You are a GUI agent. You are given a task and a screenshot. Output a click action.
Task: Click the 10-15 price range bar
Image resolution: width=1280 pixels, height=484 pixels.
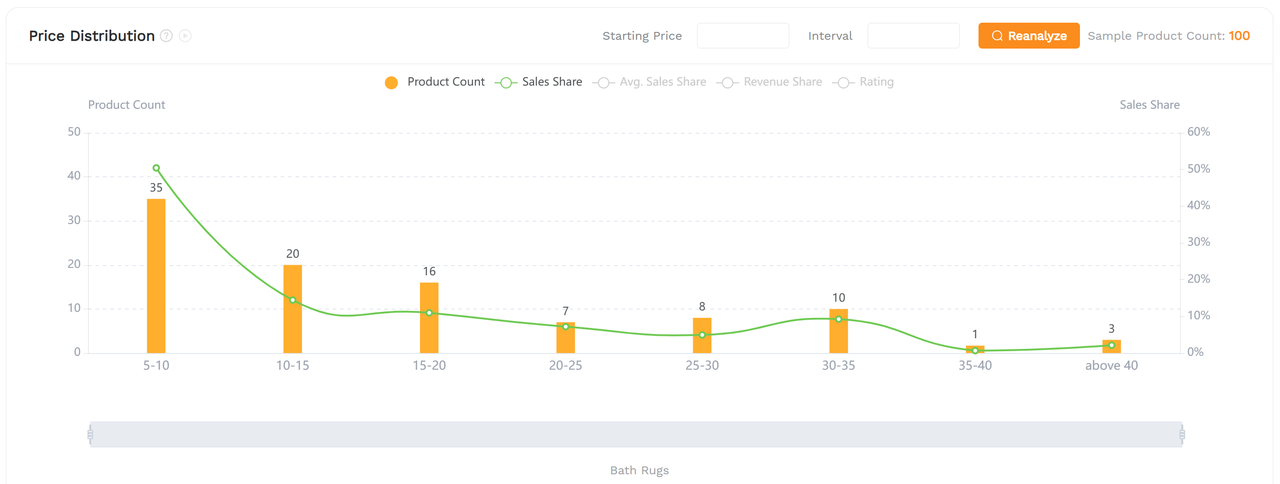(x=293, y=309)
